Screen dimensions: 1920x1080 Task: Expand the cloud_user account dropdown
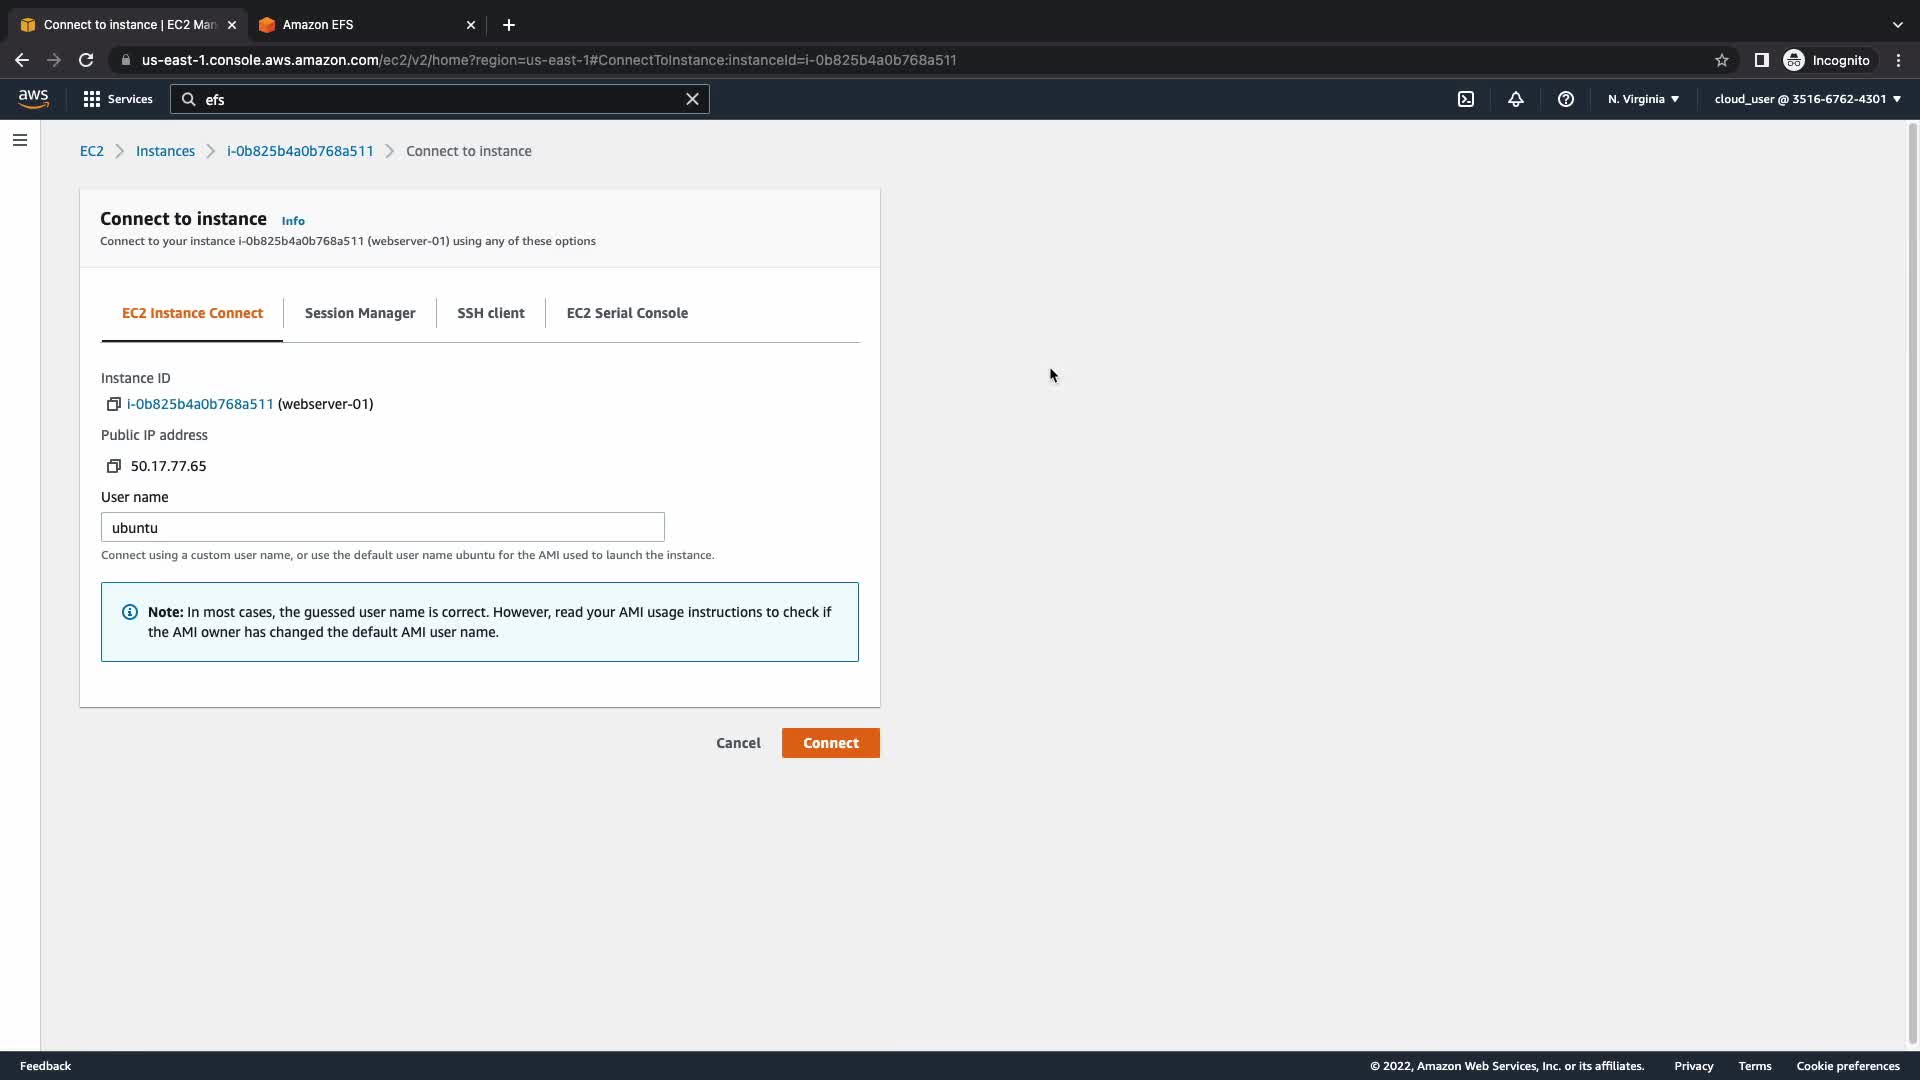pos(1807,99)
